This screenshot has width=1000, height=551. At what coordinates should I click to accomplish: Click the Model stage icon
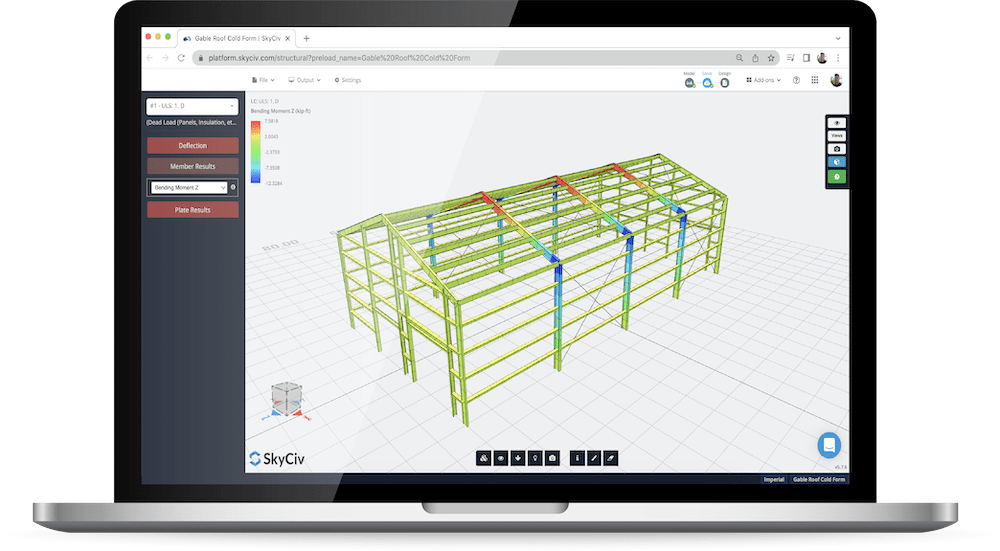pyautogui.click(x=689, y=83)
